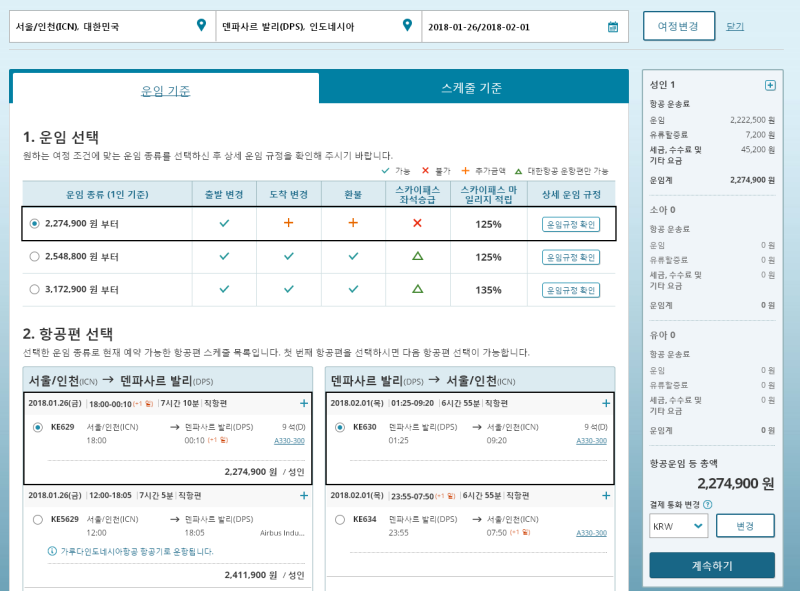Click the 여정변경 button
The height and width of the screenshot is (591, 800).
[679, 26]
